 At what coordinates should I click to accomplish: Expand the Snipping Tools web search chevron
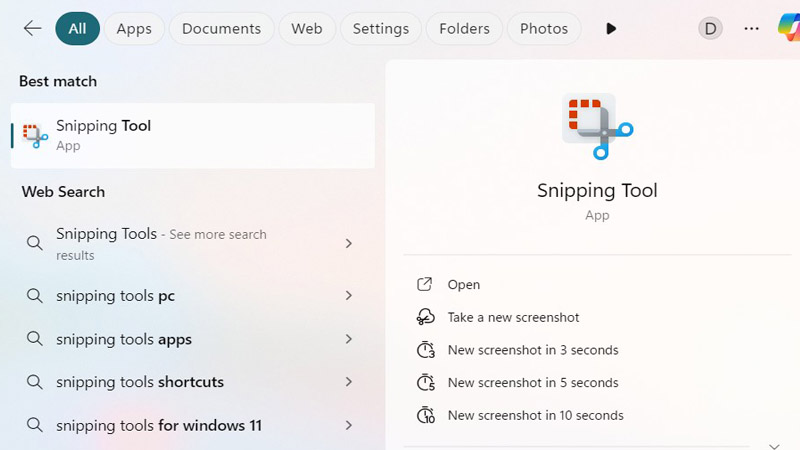[349, 243]
